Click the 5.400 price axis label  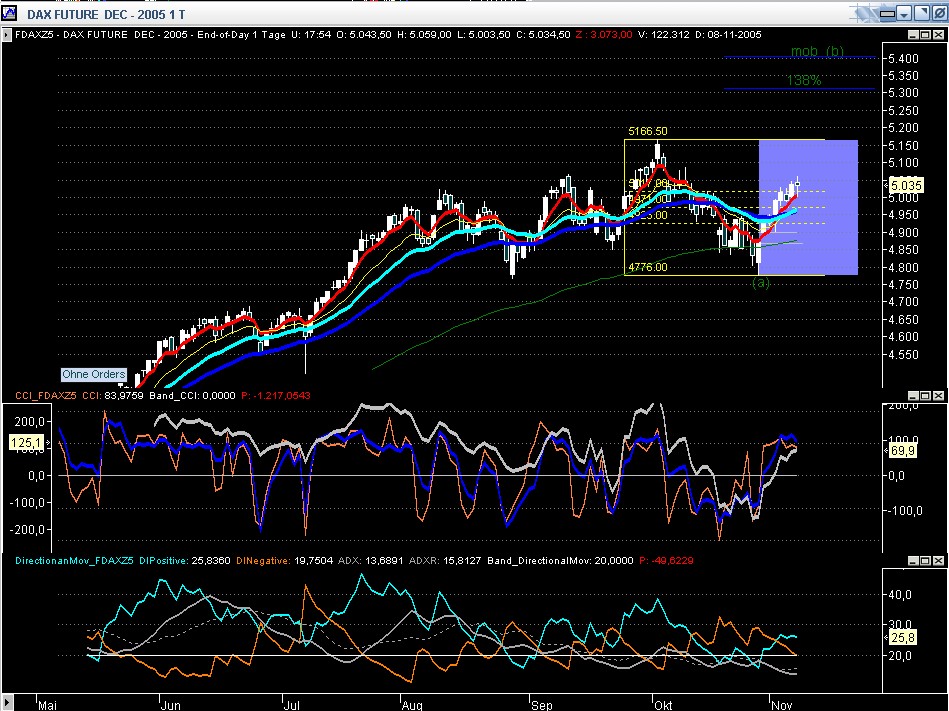pyautogui.click(x=904, y=59)
